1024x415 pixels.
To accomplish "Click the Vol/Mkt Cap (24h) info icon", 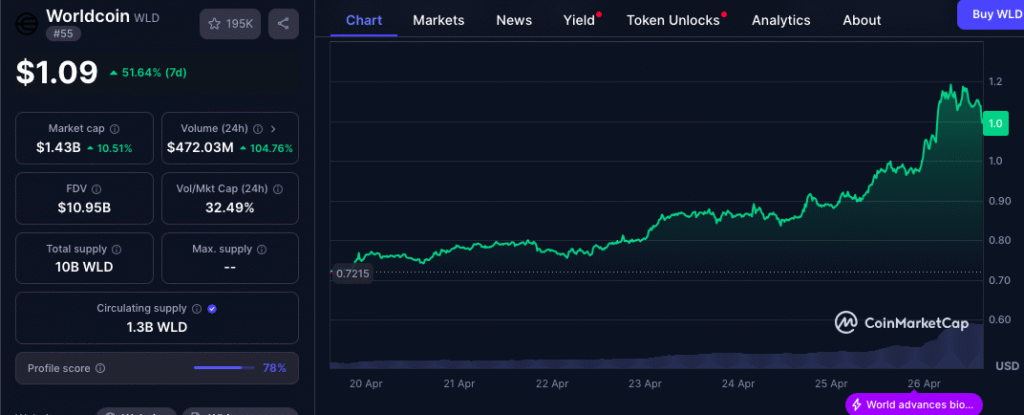I will click(279, 189).
